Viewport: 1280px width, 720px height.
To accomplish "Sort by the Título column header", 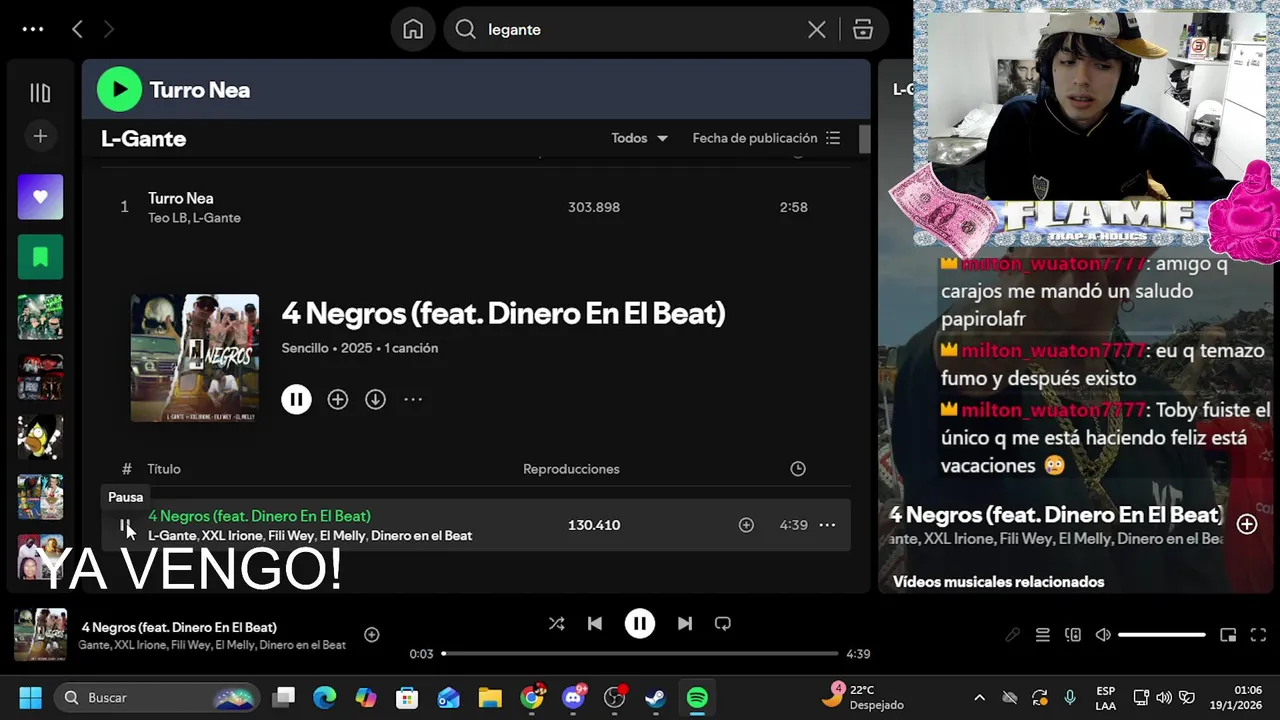I will coord(164,468).
